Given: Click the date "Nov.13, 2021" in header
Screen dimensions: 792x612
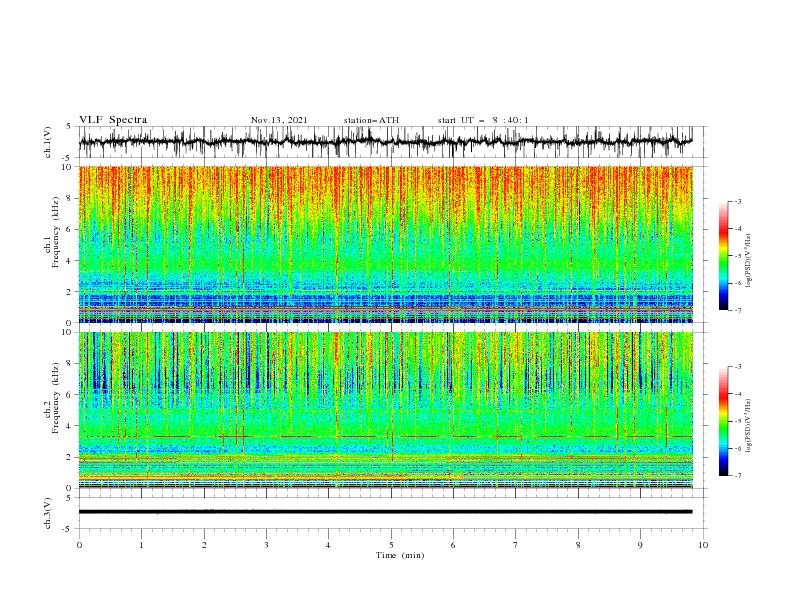Looking at the screenshot, I should point(279,120).
